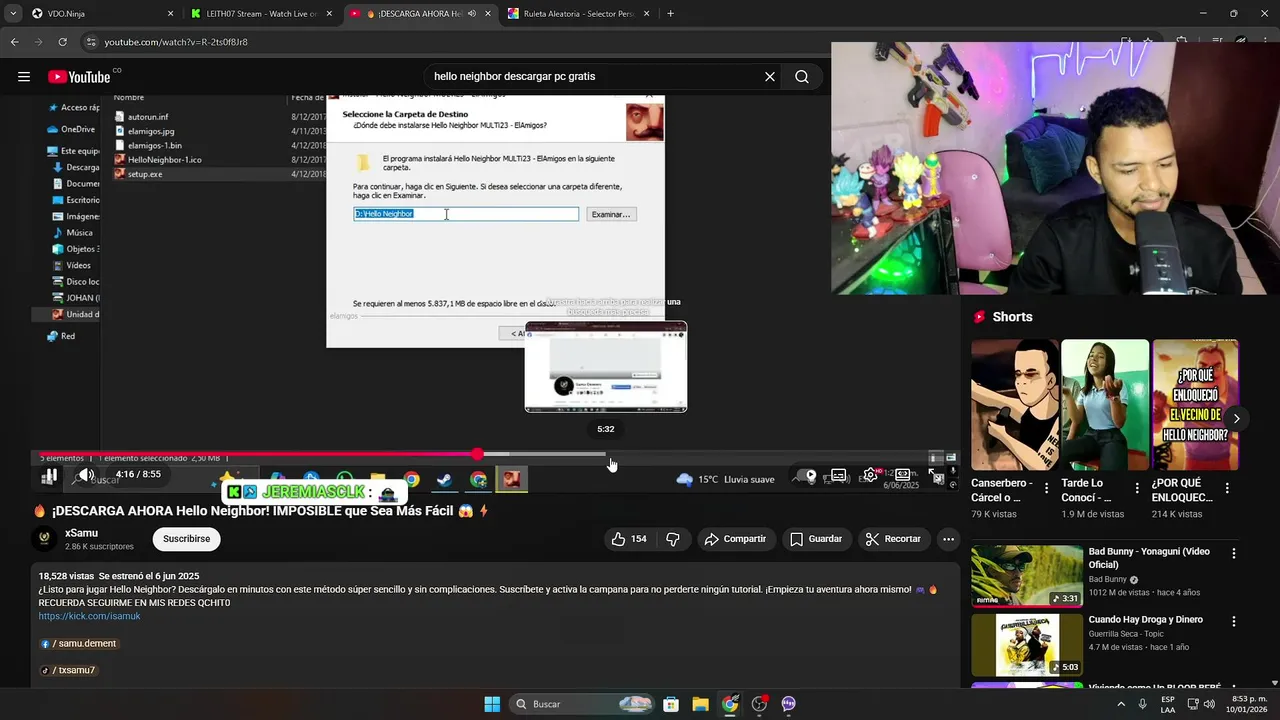Toggle subtitles in the video player
This screenshot has height=720, width=1280.
839,475
